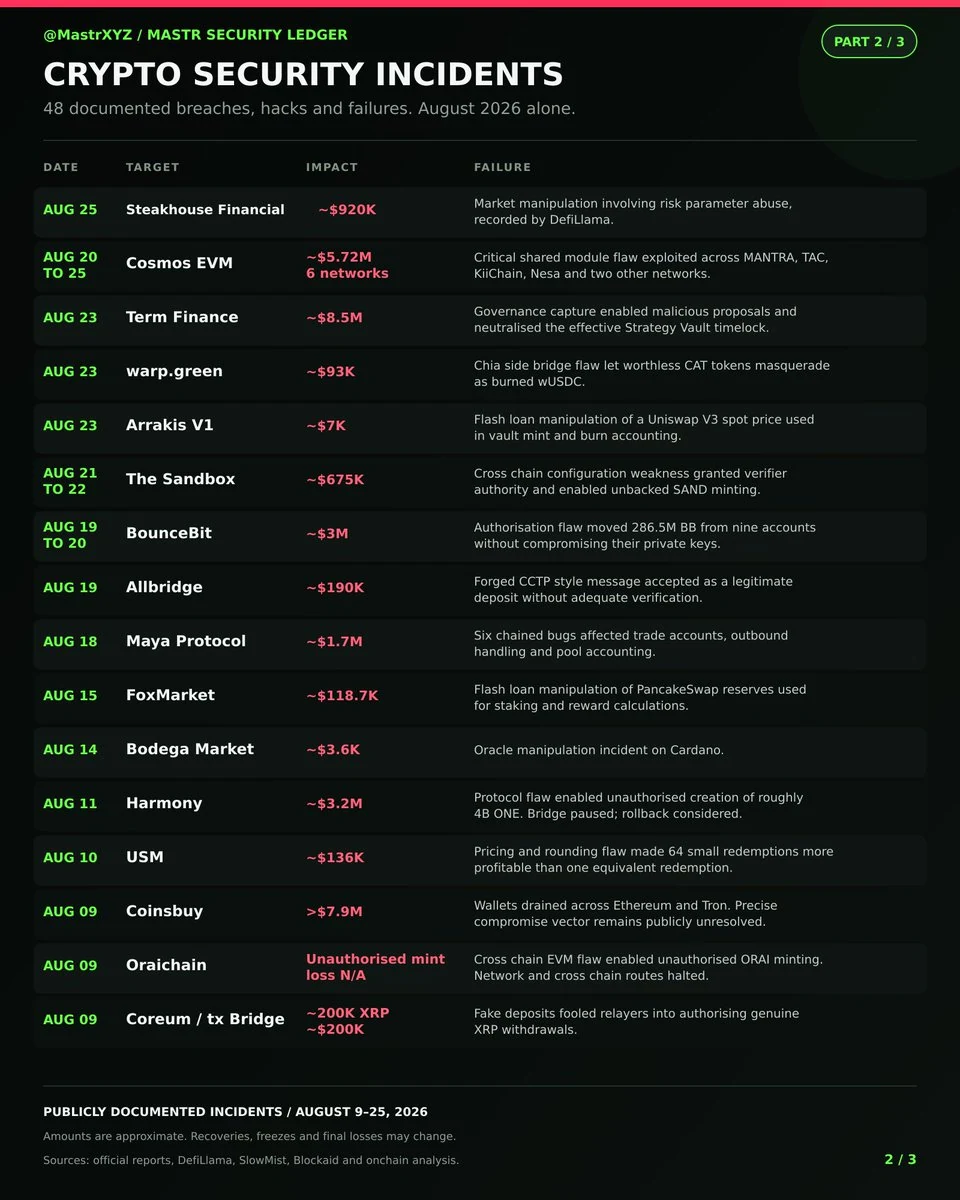
Task: Click the Oraichain Unauthorised mint text
Action: click(x=375, y=959)
